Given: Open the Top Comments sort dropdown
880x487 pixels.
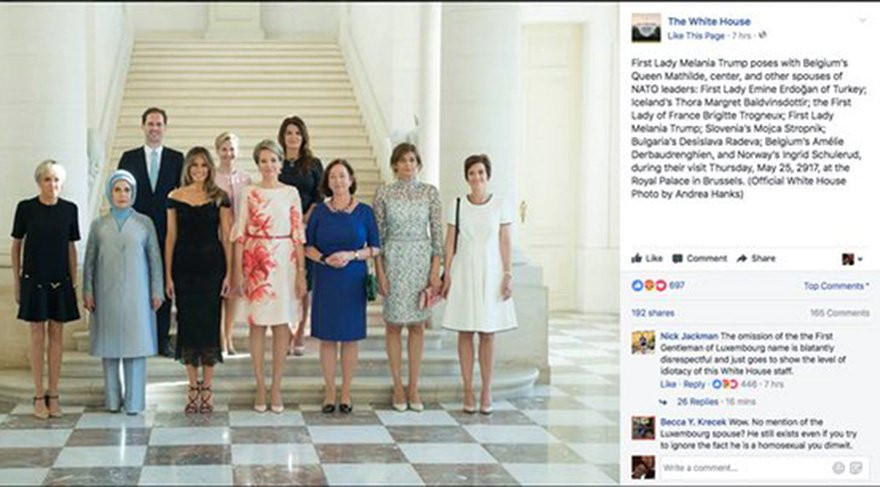Looking at the screenshot, I should (836, 286).
